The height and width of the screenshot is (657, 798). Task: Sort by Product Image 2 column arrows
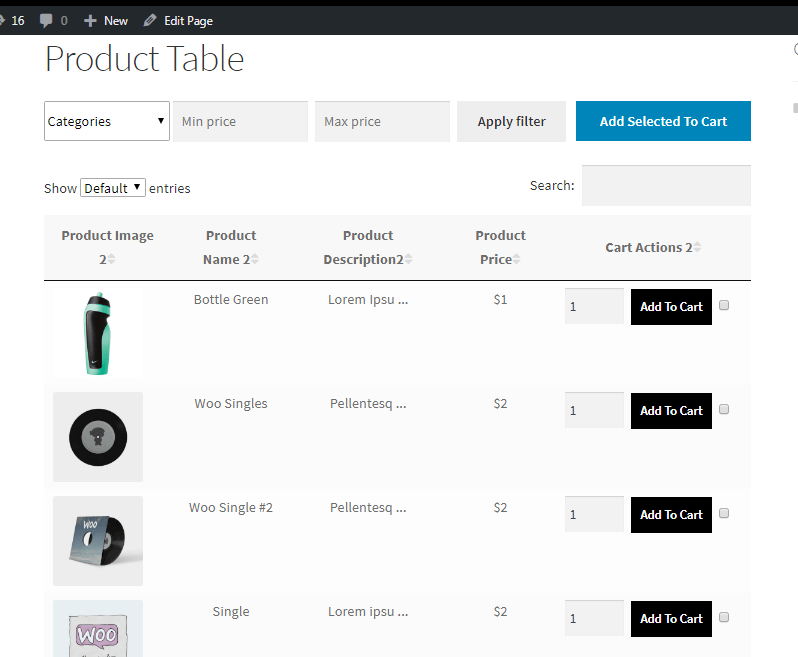pyautogui.click(x=111, y=259)
